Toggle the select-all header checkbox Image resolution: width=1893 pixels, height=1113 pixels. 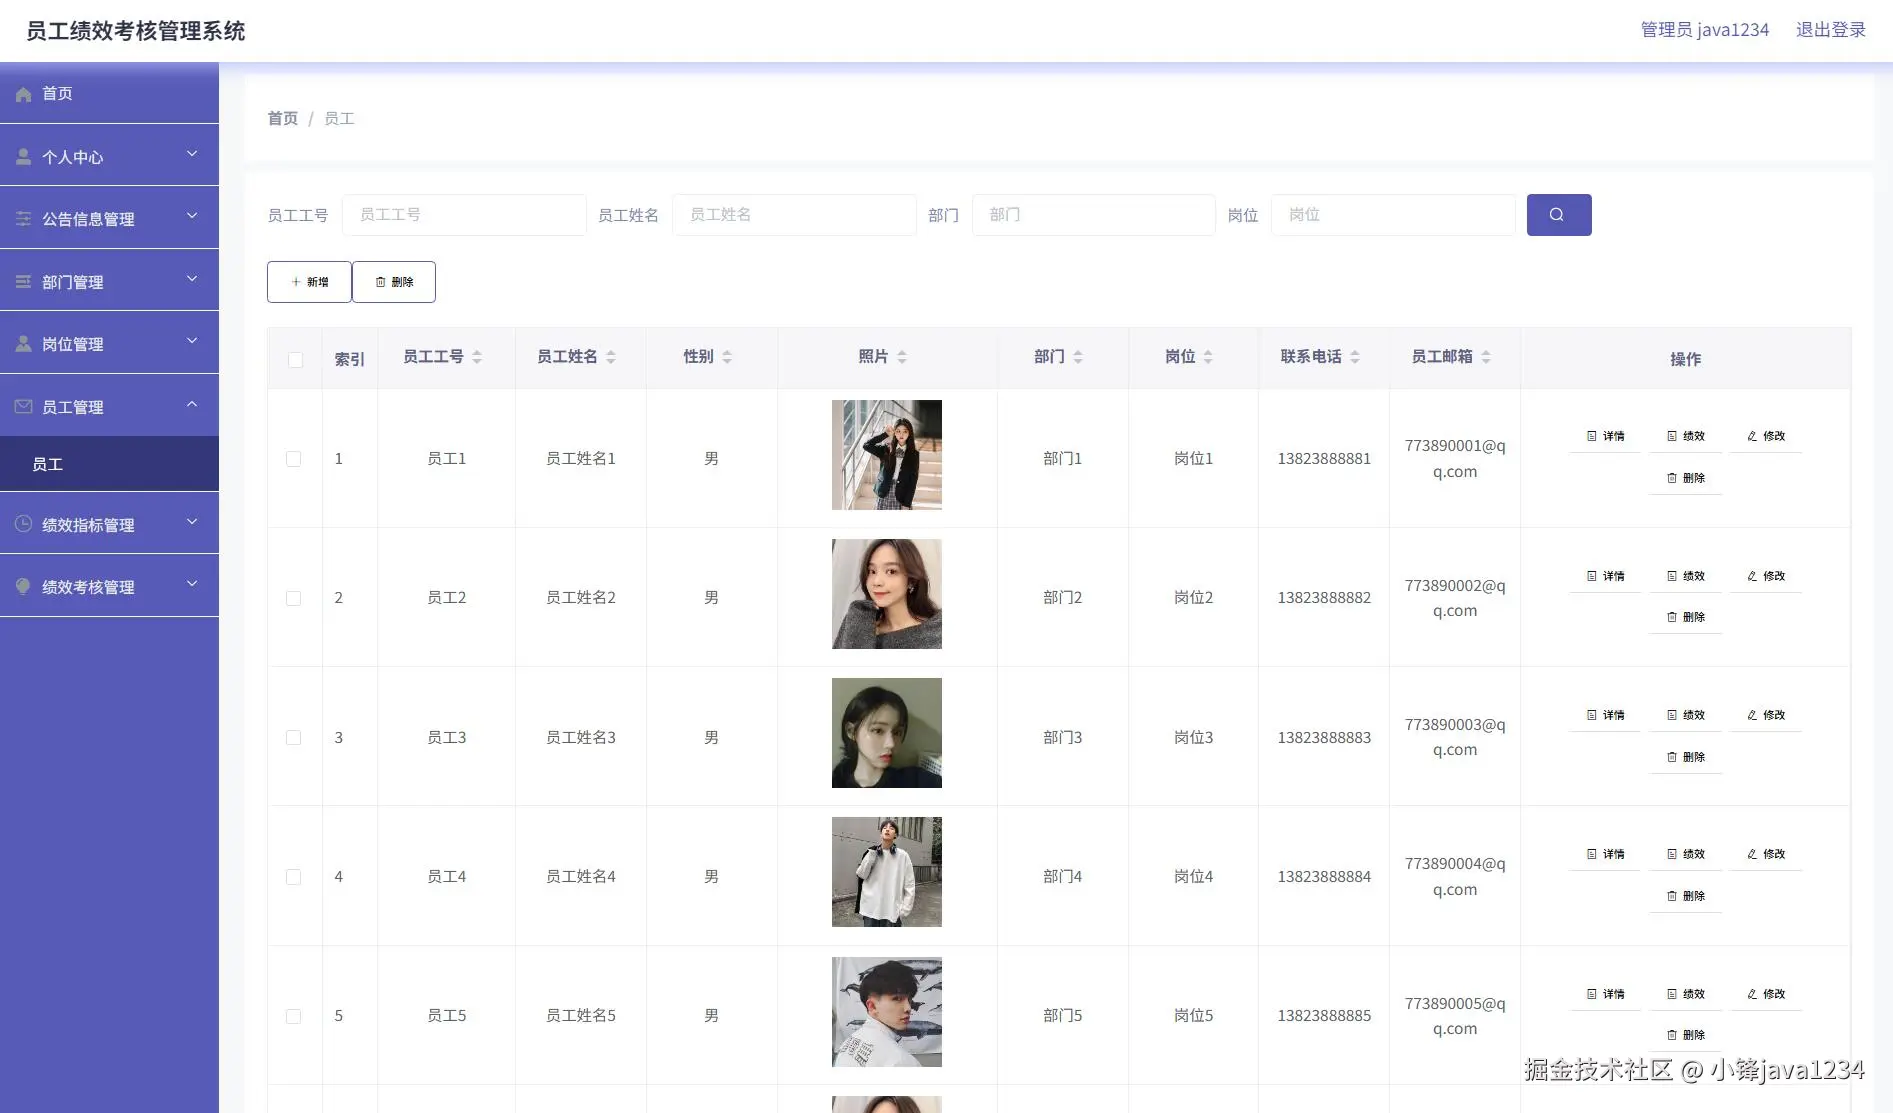[x=295, y=360]
